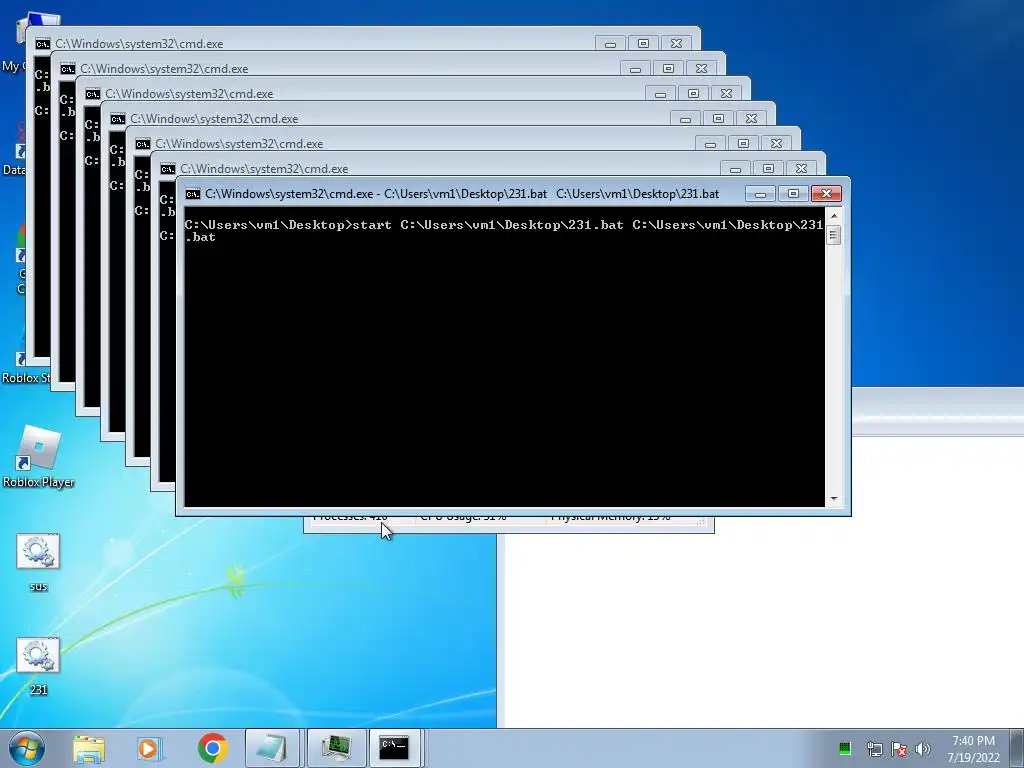Screen dimensions: 1024x768
Task: Click scroll-up arrow in front cmd window
Action: (833, 216)
